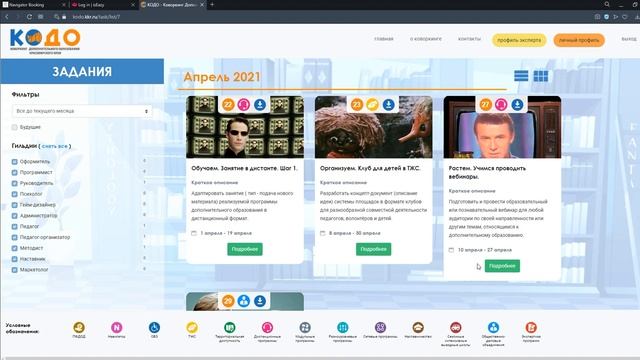Open 'о коворкинге' in the site menu
The height and width of the screenshot is (360, 640).
pyautogui.click(x=426, y=39)
